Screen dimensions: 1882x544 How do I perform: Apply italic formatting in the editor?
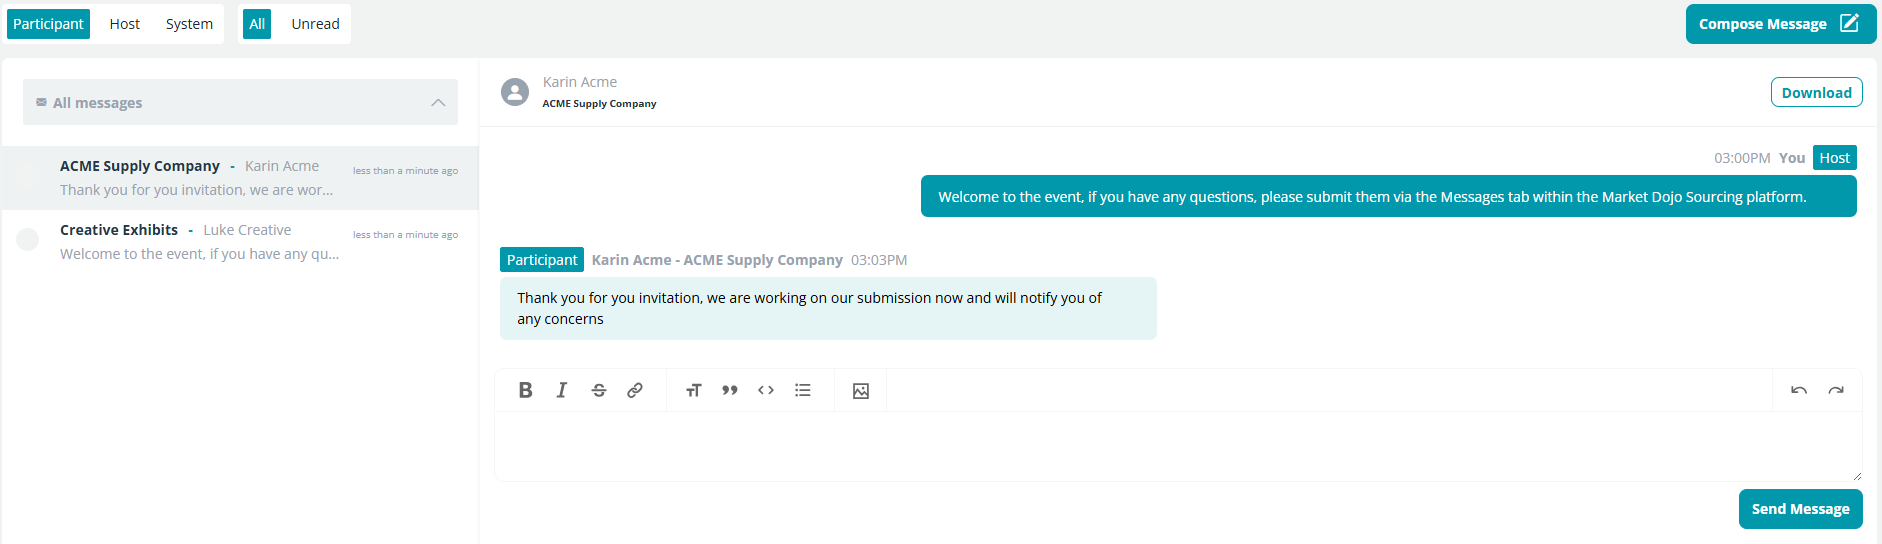[x=562, y=390]
